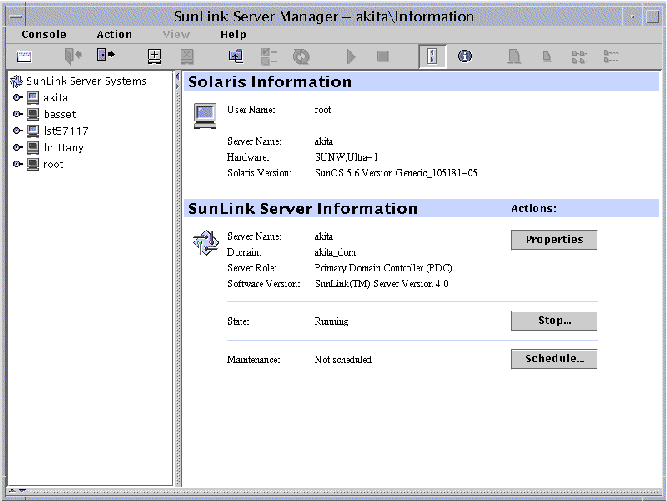Expand the lst57117 server tree node

(17, 131)
